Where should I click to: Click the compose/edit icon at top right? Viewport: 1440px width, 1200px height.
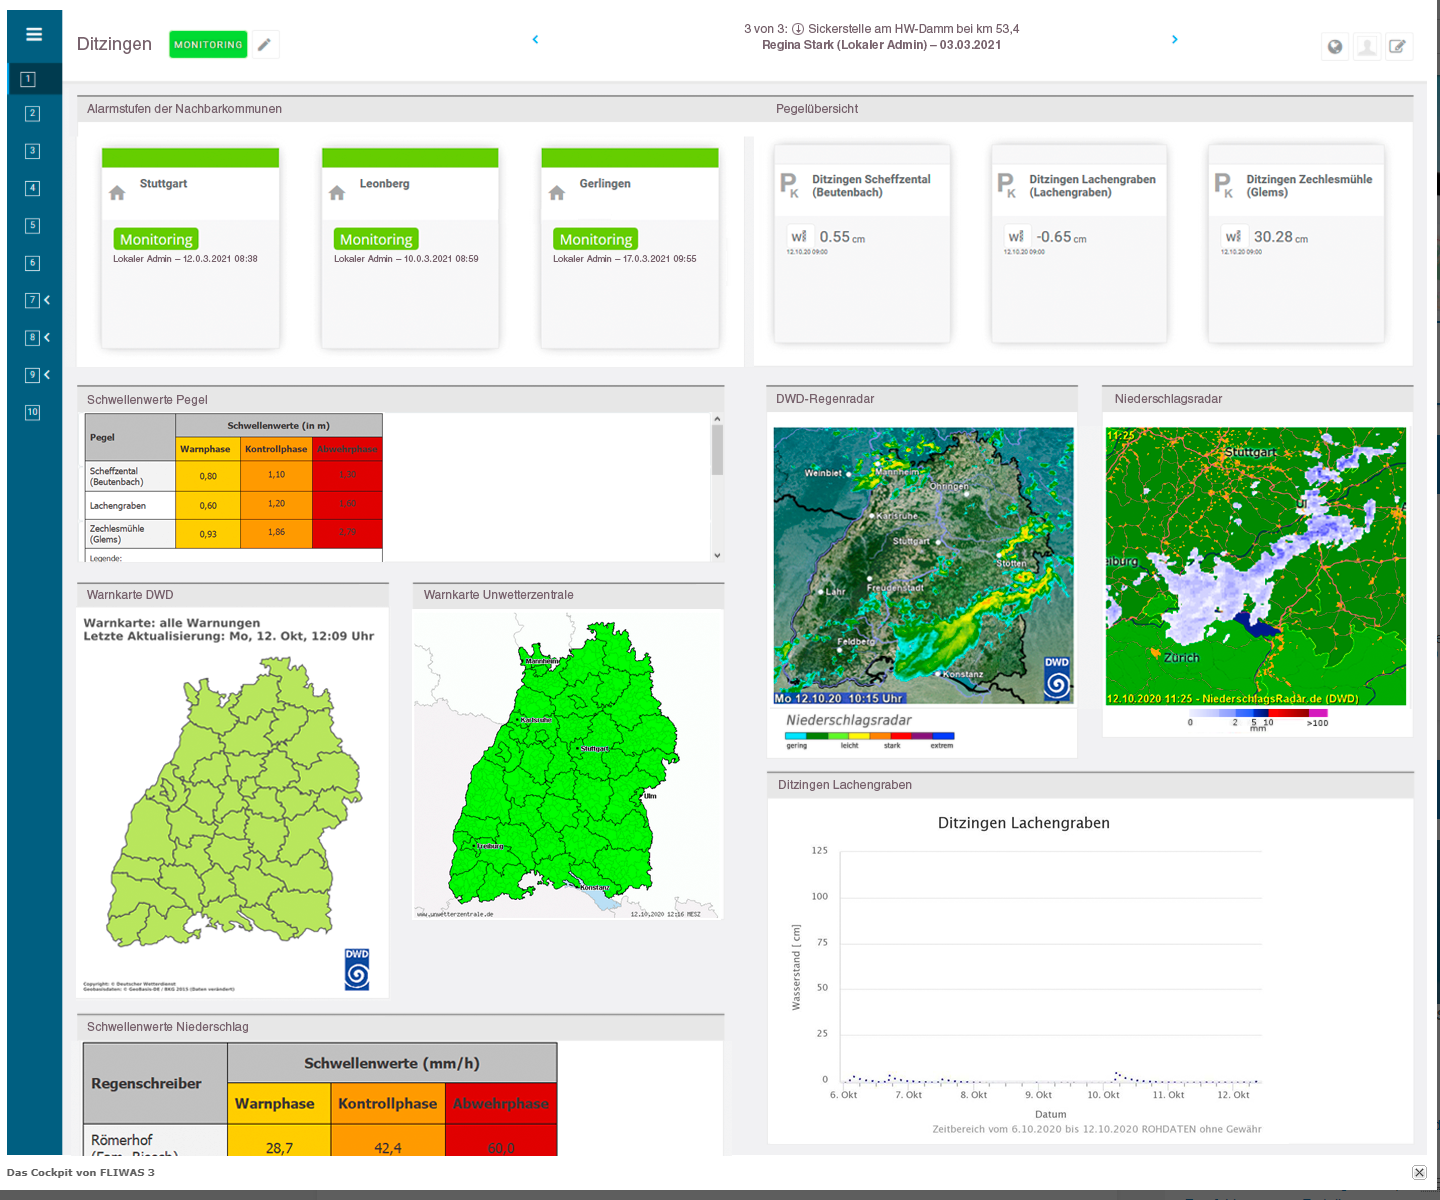(x=1399, y=46)
